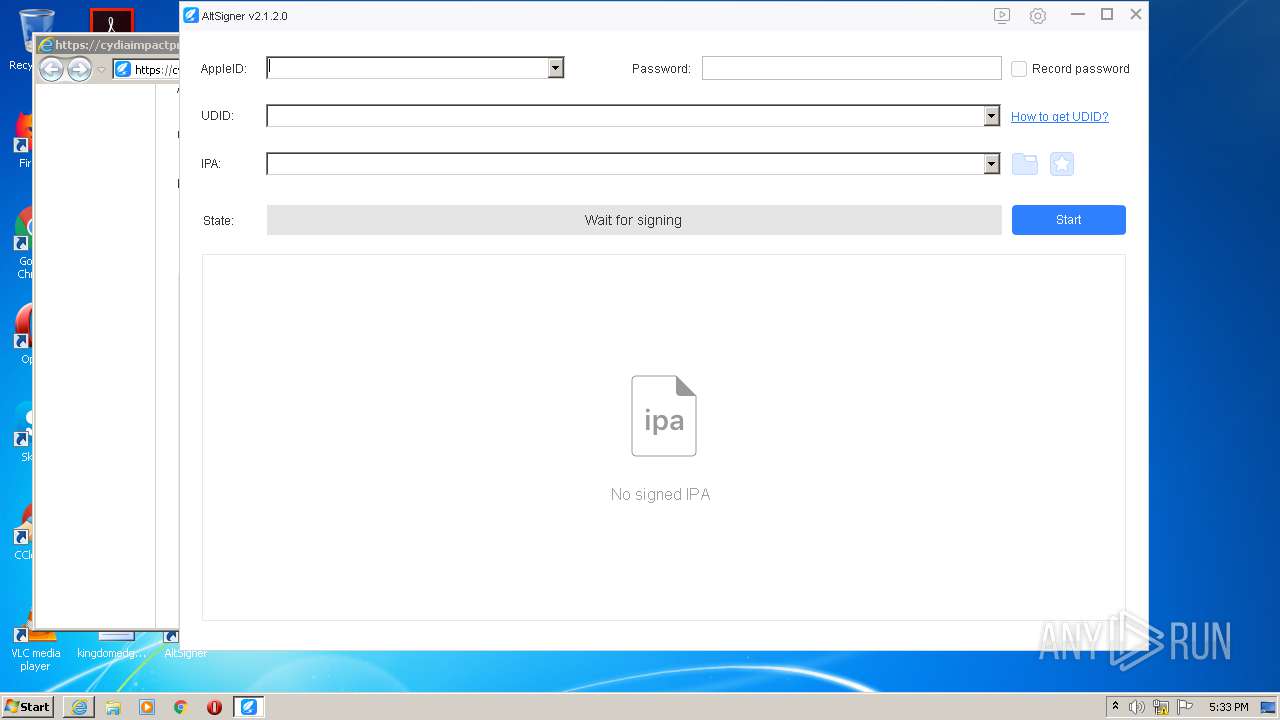Open the Action Center flag icon
The width and height of the screenshot is (1280, 720).
point(1185,707)
